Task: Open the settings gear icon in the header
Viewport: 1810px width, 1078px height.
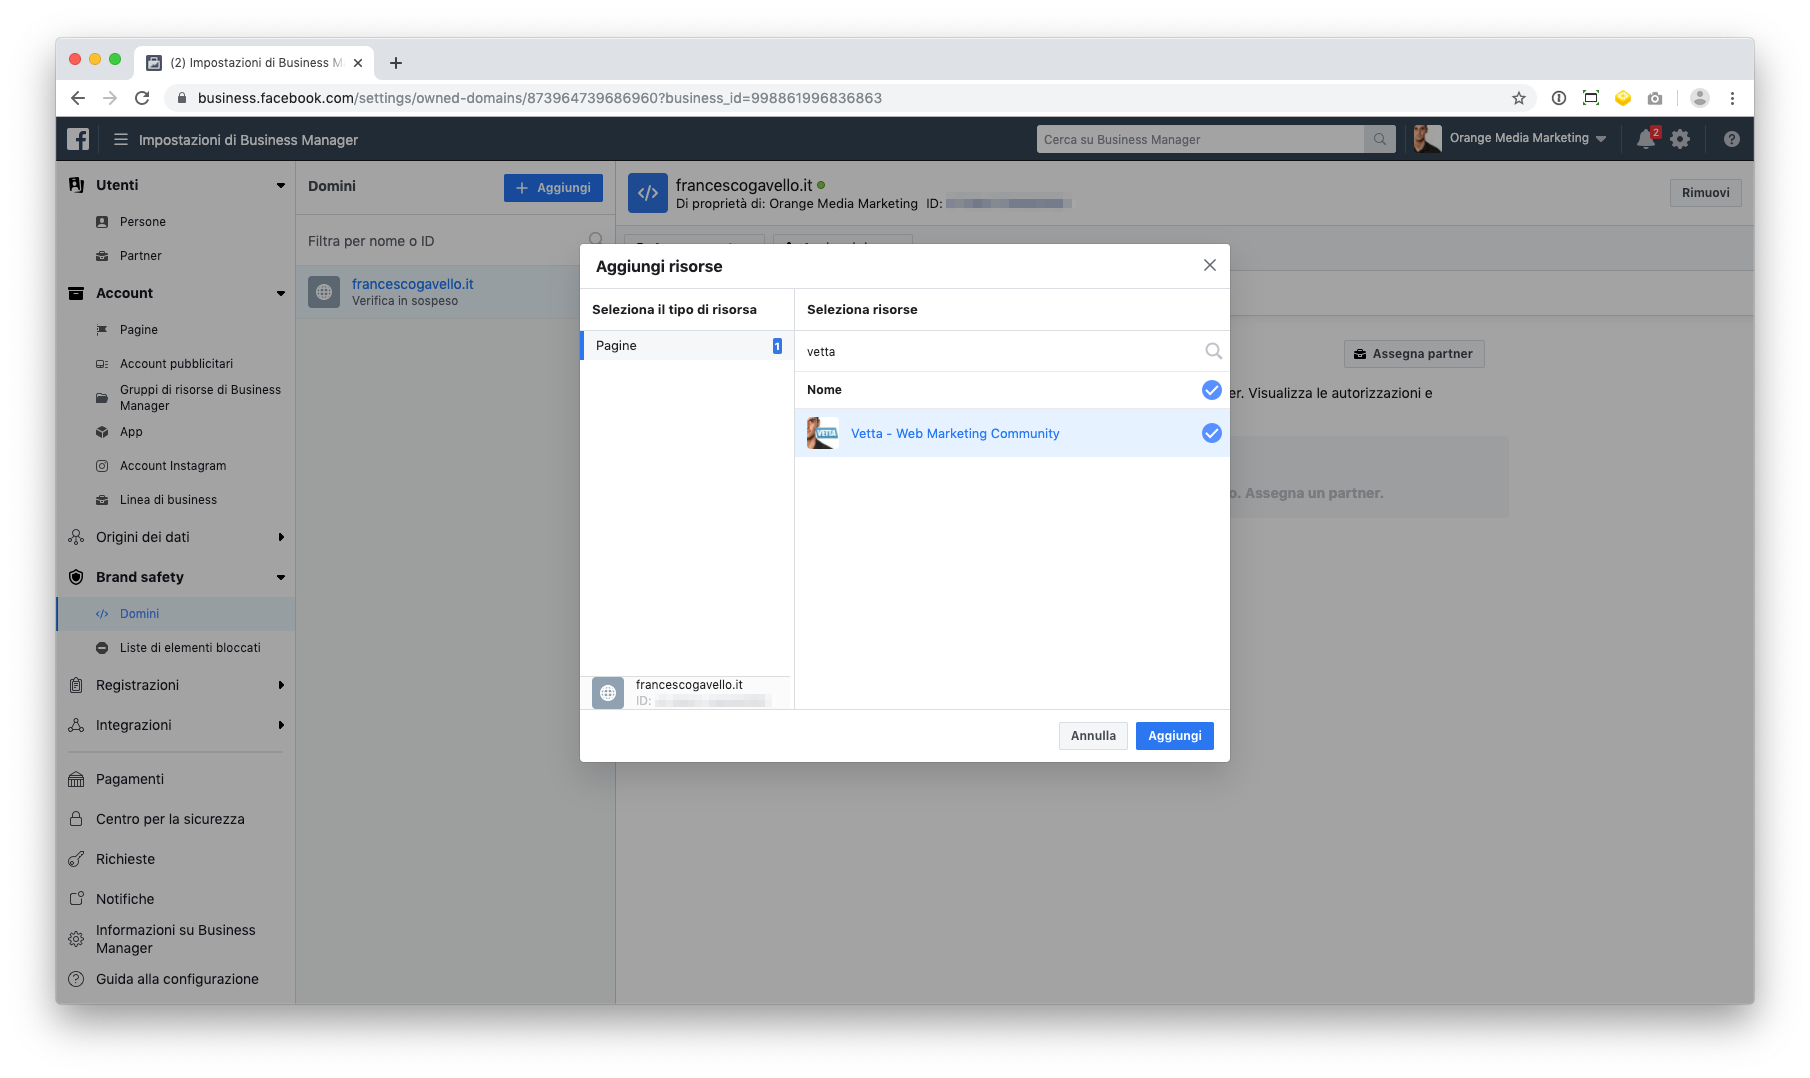Action: click(x=1680, y=139)
